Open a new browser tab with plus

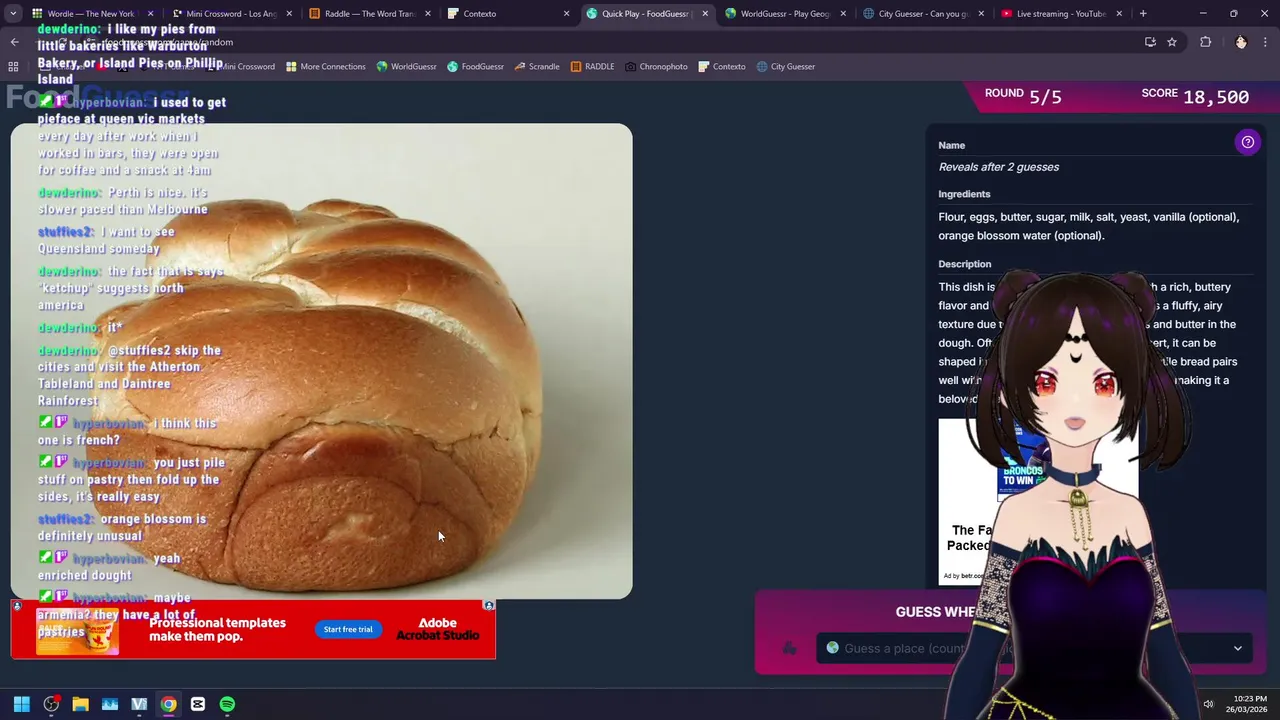(1143, 14)
